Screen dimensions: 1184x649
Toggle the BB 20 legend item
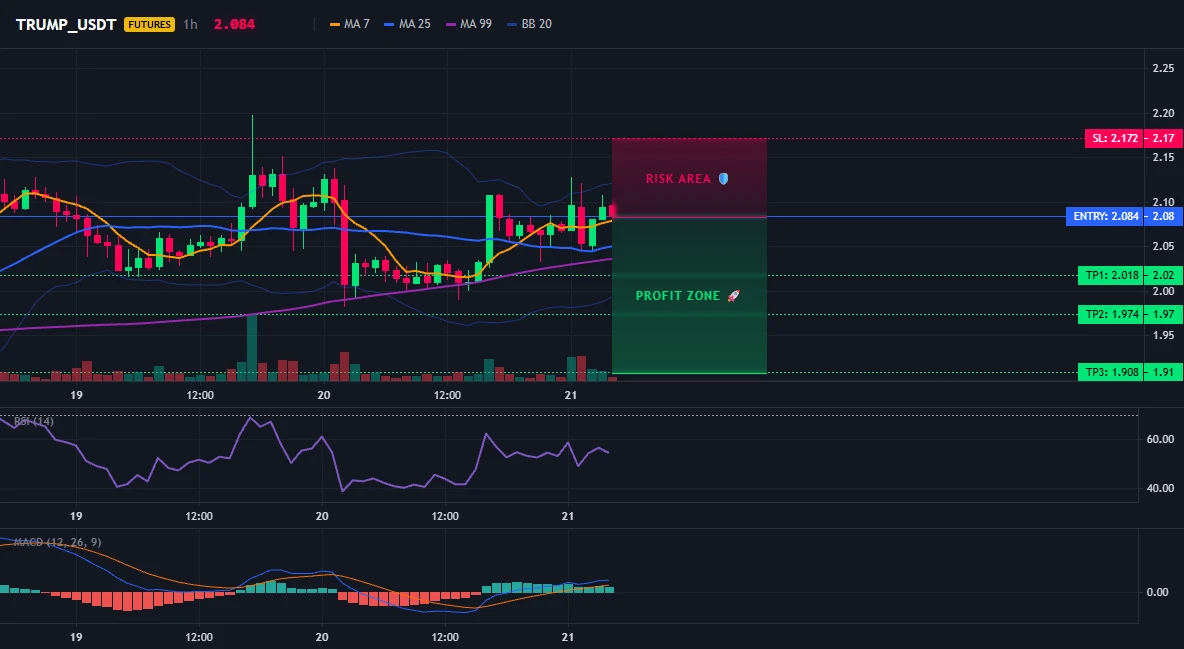point(529,24)
